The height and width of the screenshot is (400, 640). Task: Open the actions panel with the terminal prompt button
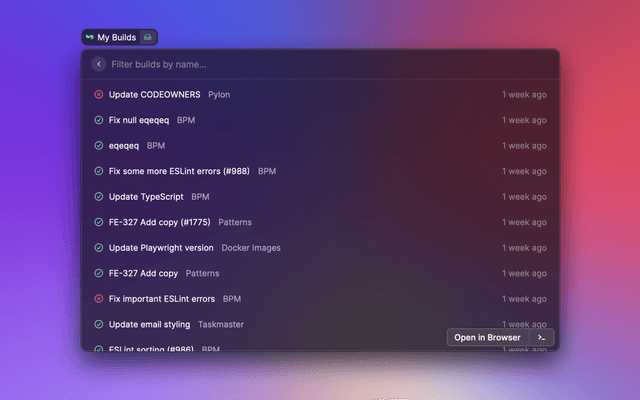pyautogui.click(x=541, y=337)
